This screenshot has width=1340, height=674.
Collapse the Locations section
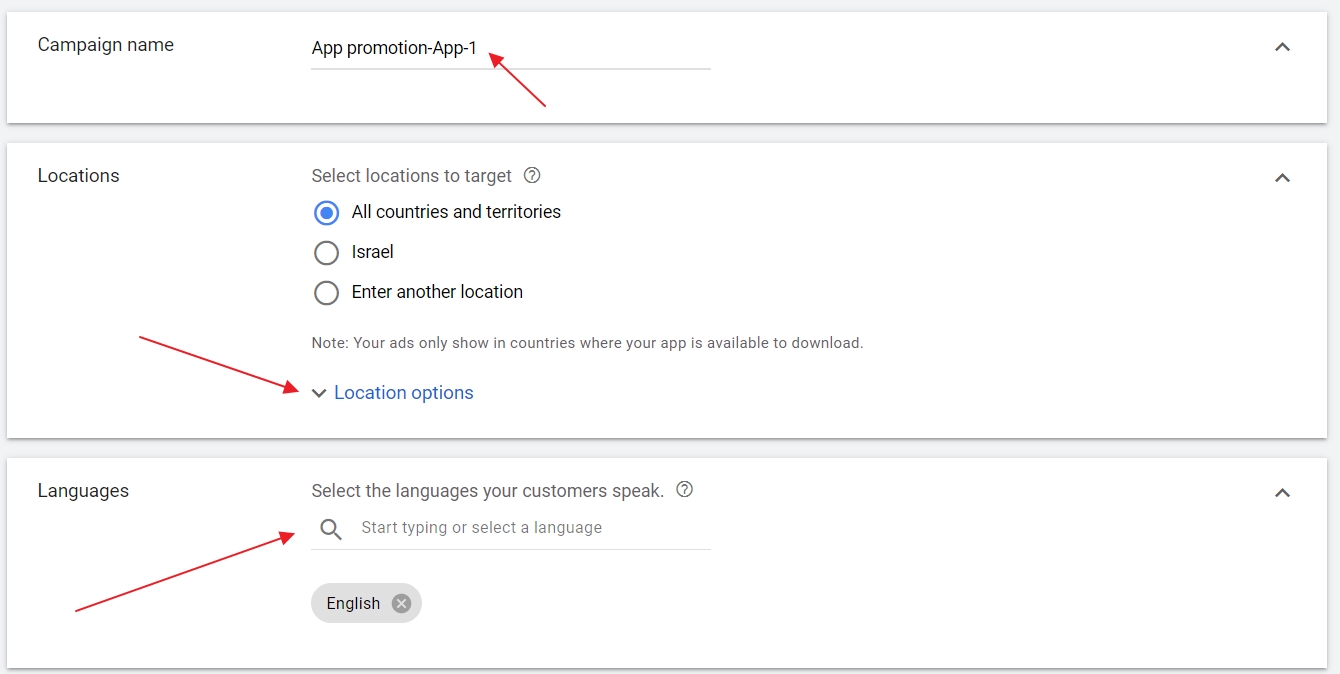tap(1282, 178)
